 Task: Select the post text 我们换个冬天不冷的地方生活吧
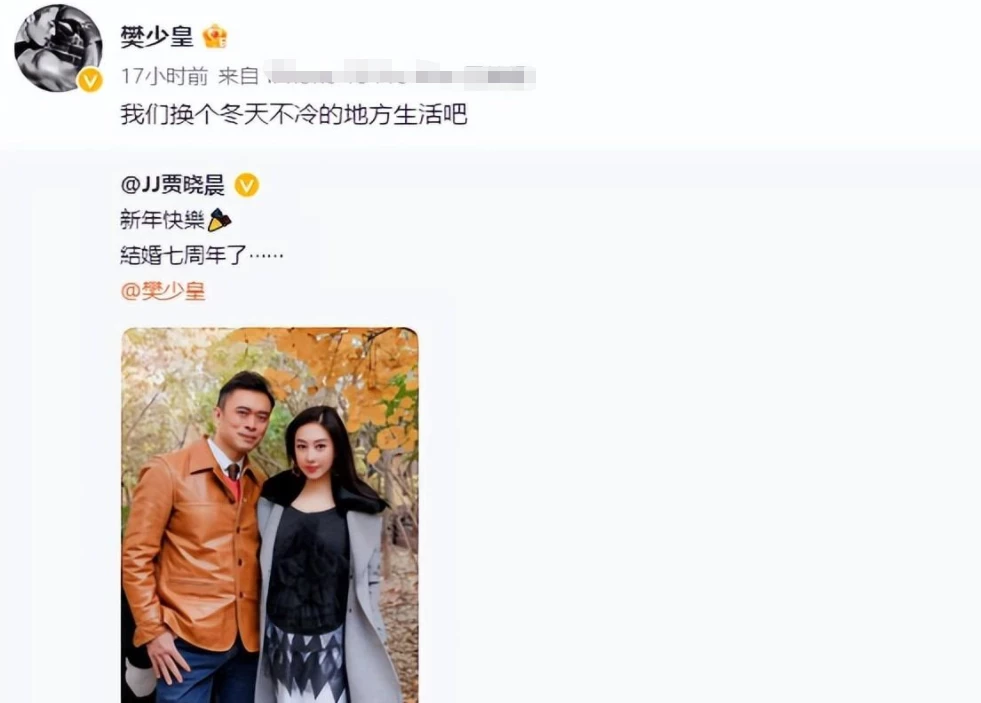293,114
